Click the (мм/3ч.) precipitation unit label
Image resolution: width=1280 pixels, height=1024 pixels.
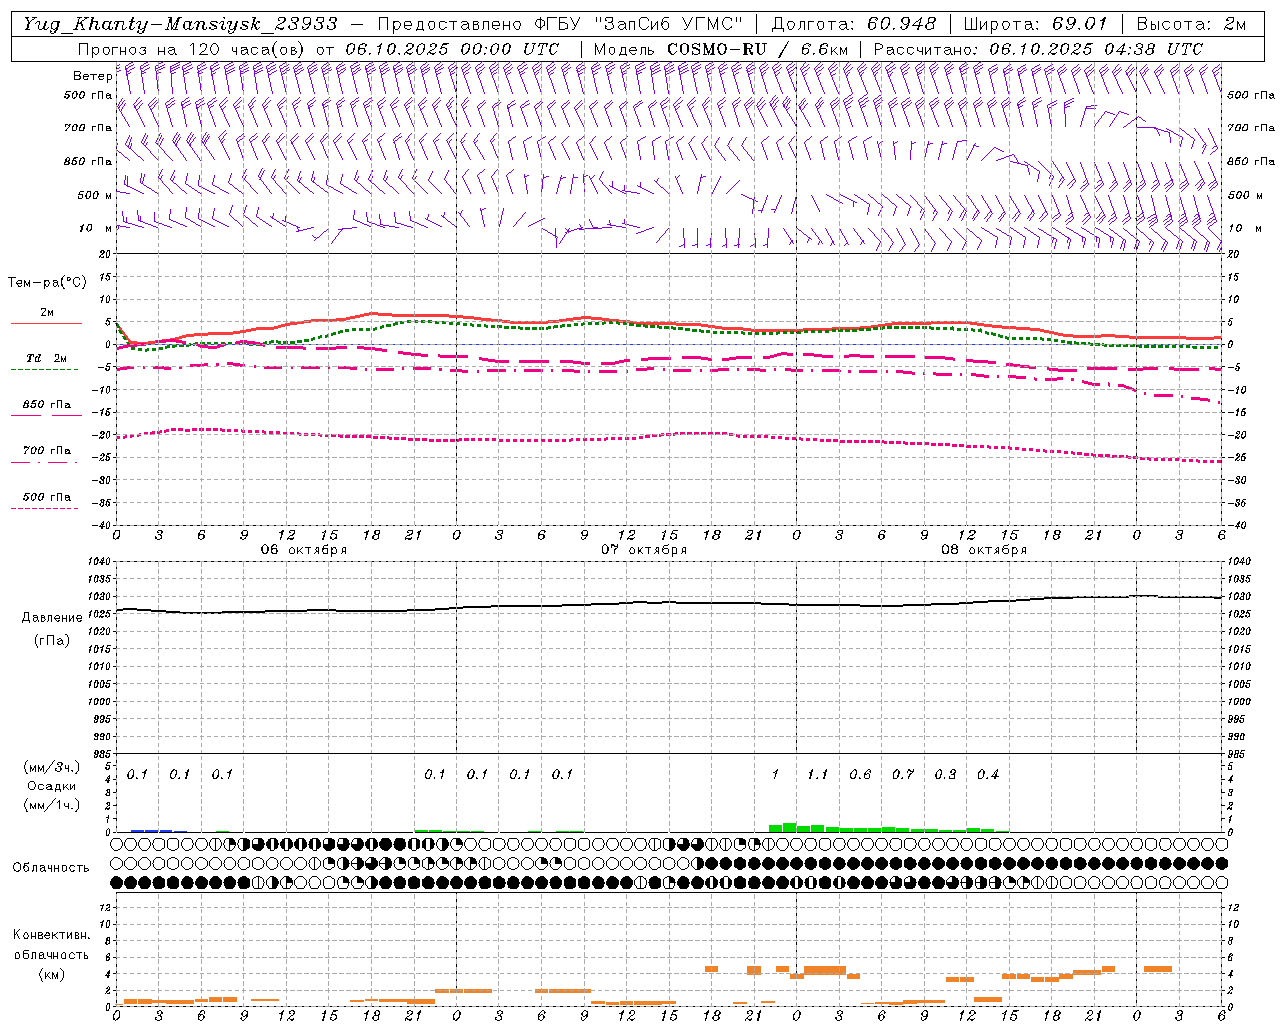pos(52,767)
